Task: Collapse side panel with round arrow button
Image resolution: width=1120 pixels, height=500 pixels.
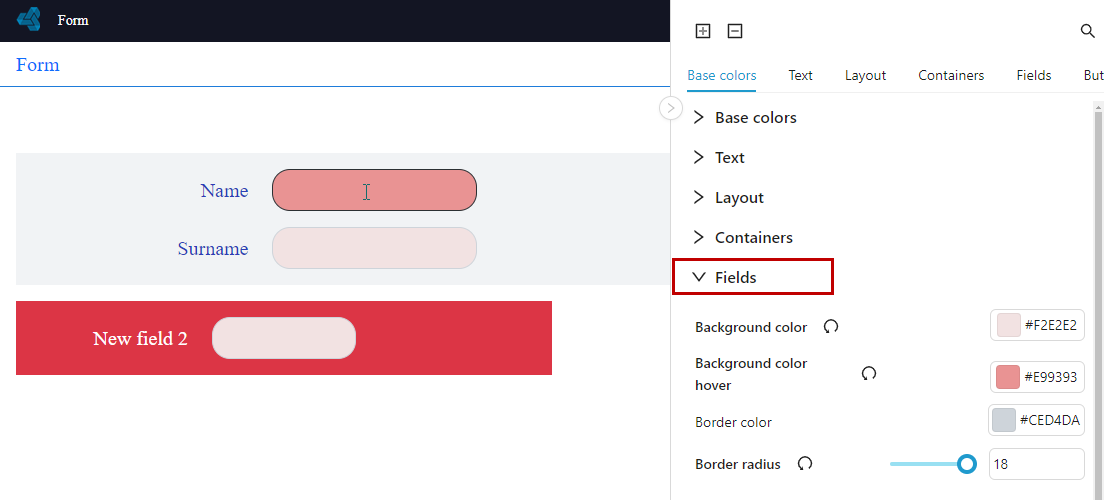Action: (670, 108)
